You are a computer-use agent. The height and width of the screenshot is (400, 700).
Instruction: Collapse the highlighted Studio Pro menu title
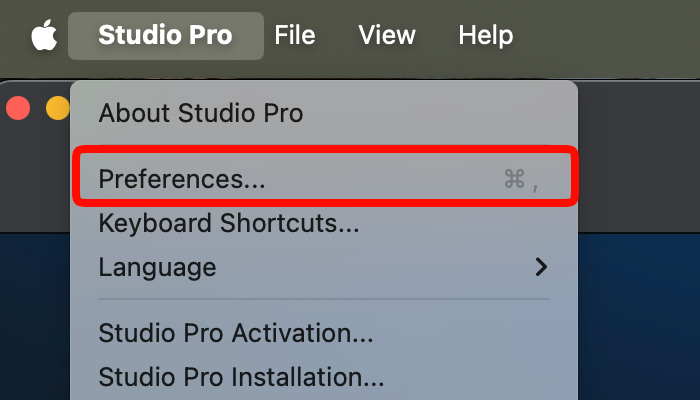(x=166, y=36)
